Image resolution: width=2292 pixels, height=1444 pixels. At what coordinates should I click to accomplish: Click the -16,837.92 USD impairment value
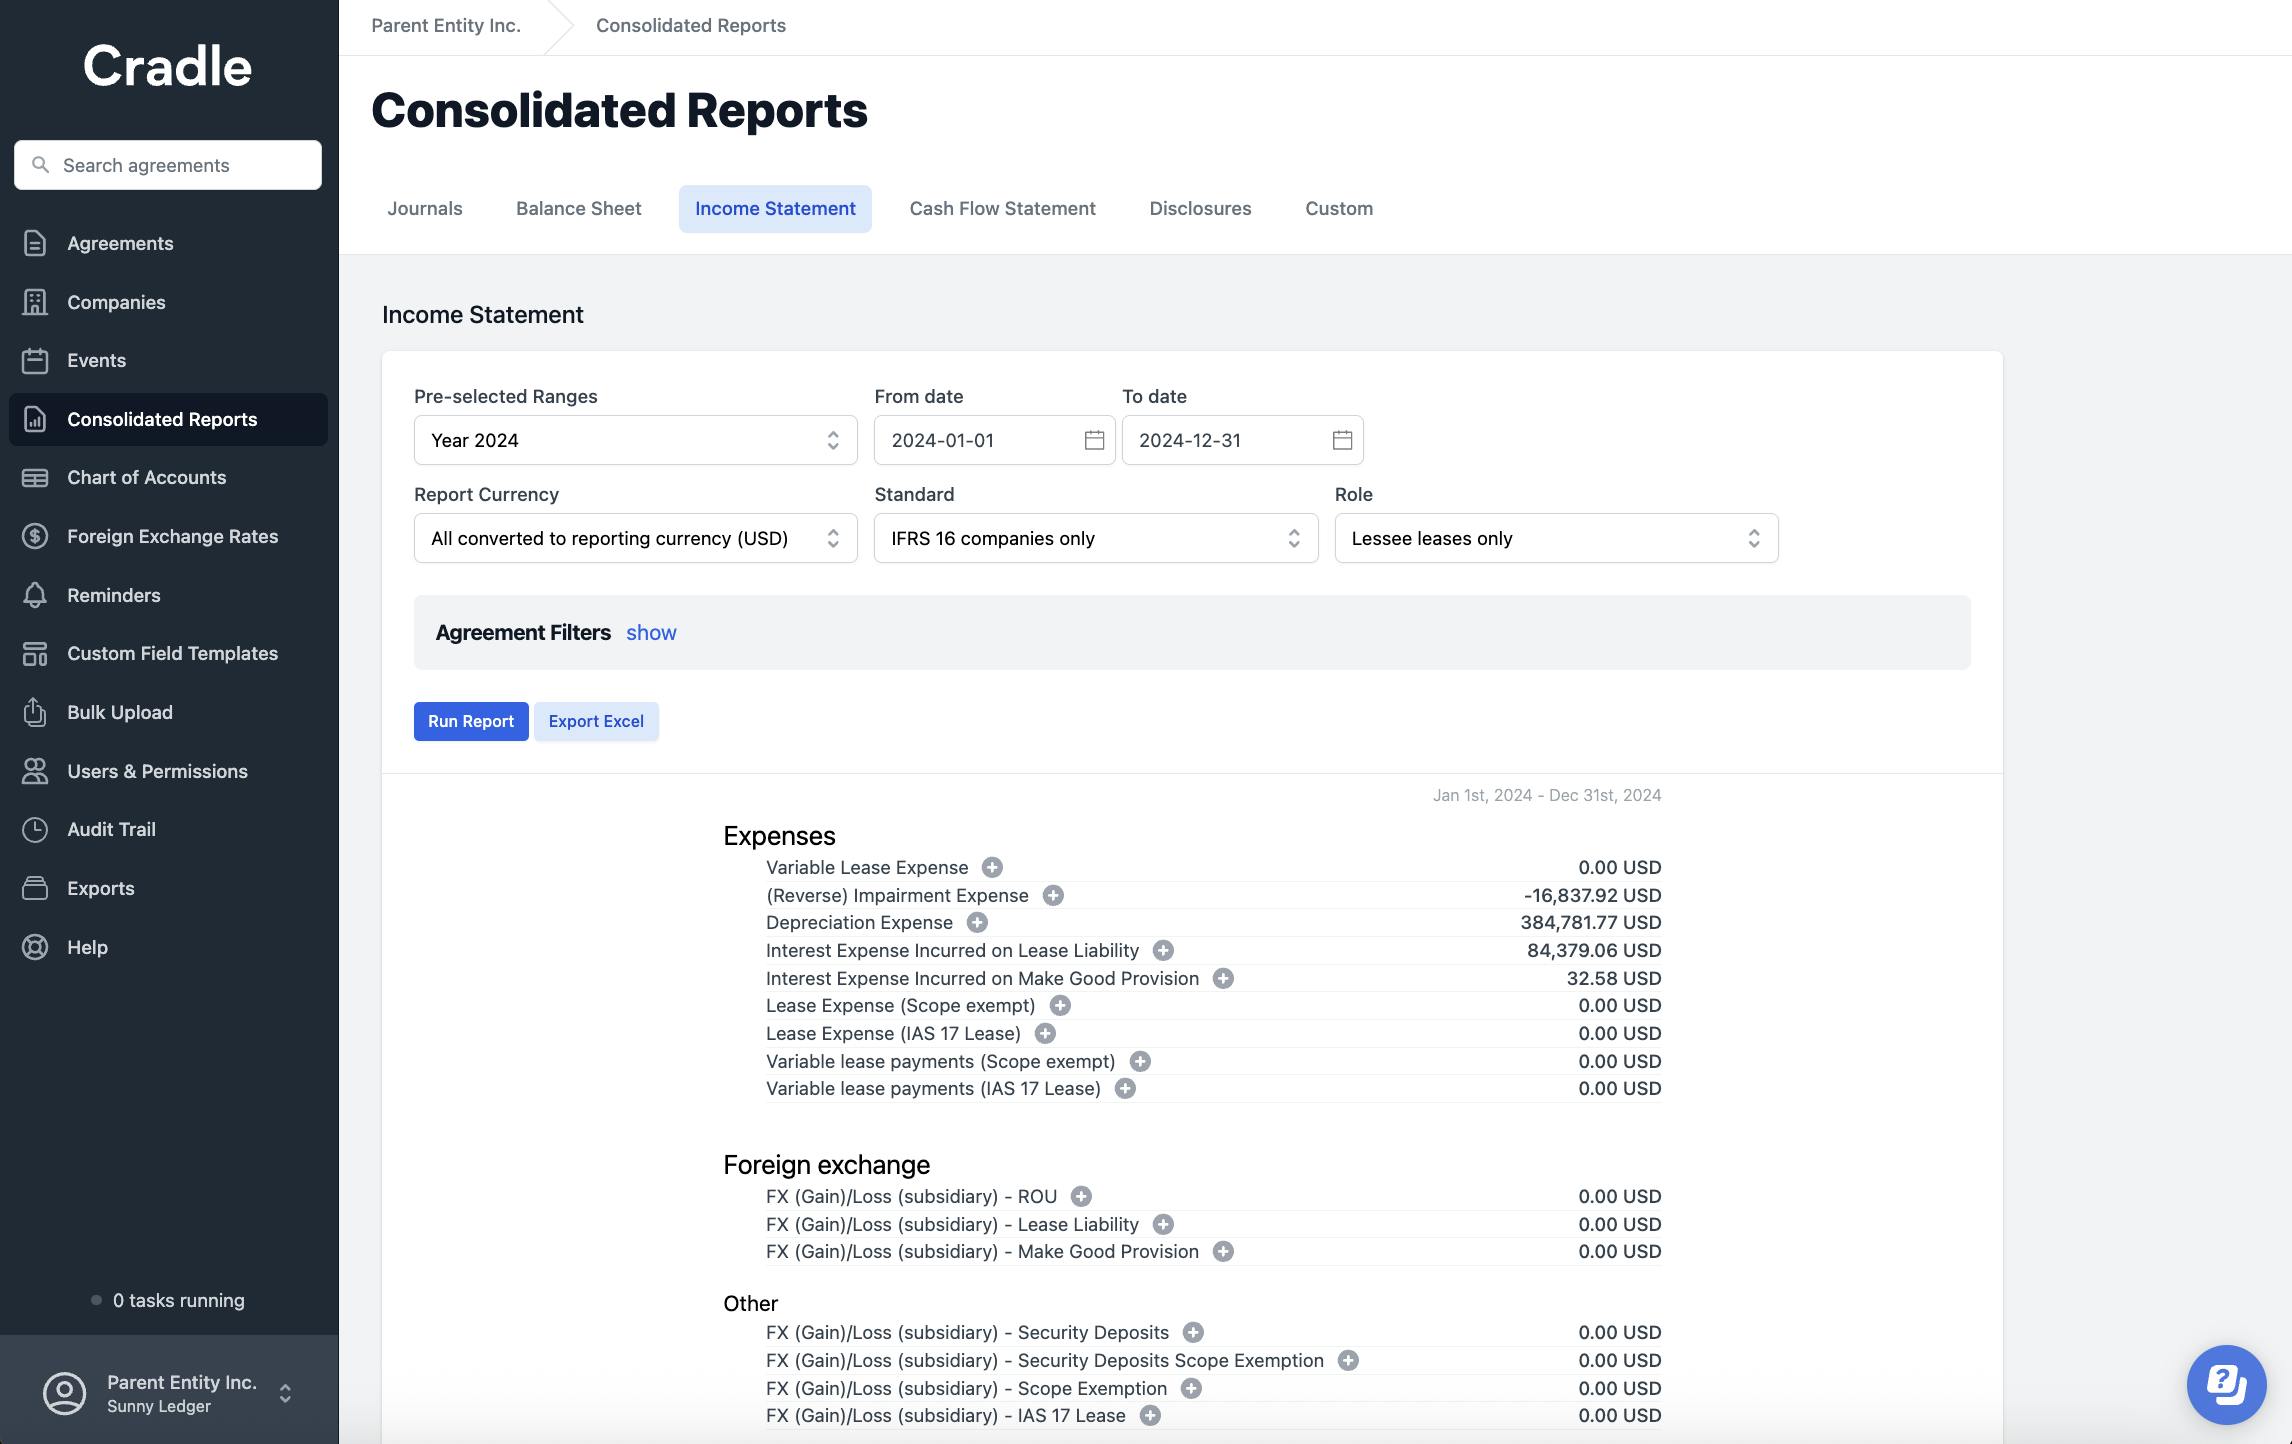tap(1592, 895)
